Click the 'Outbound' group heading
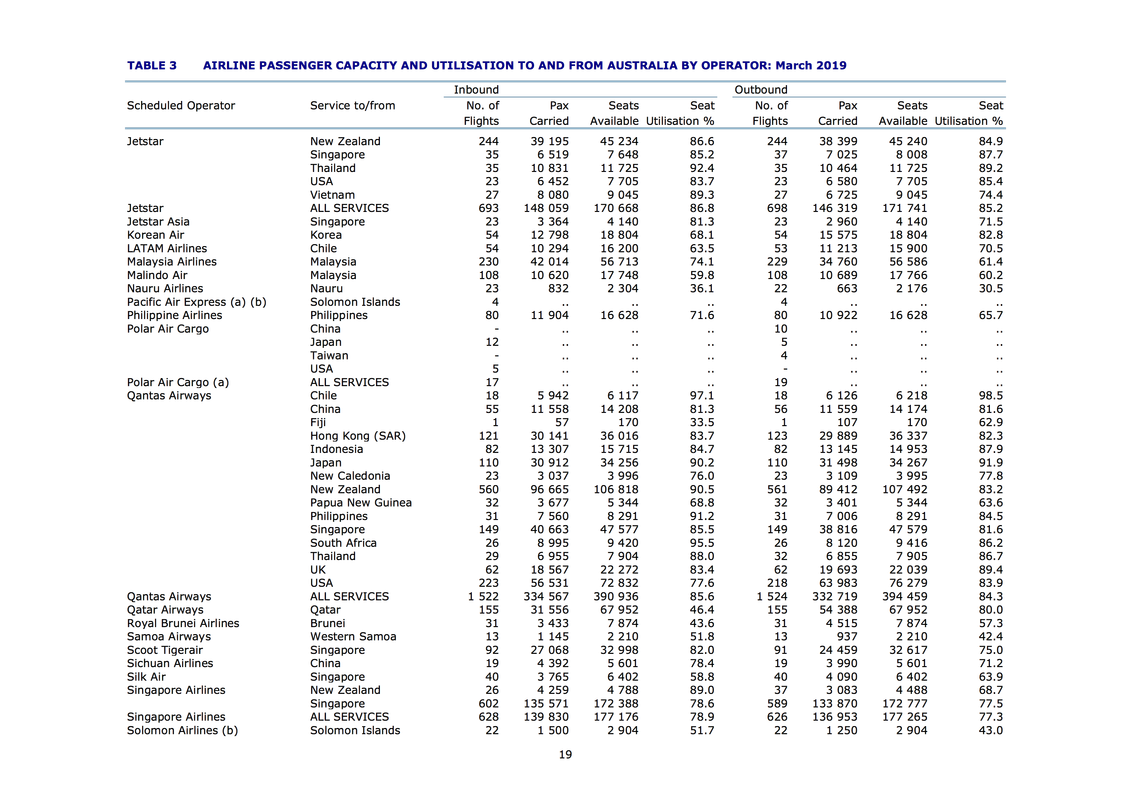This screenshot has height=800, width=1132. 761,90
